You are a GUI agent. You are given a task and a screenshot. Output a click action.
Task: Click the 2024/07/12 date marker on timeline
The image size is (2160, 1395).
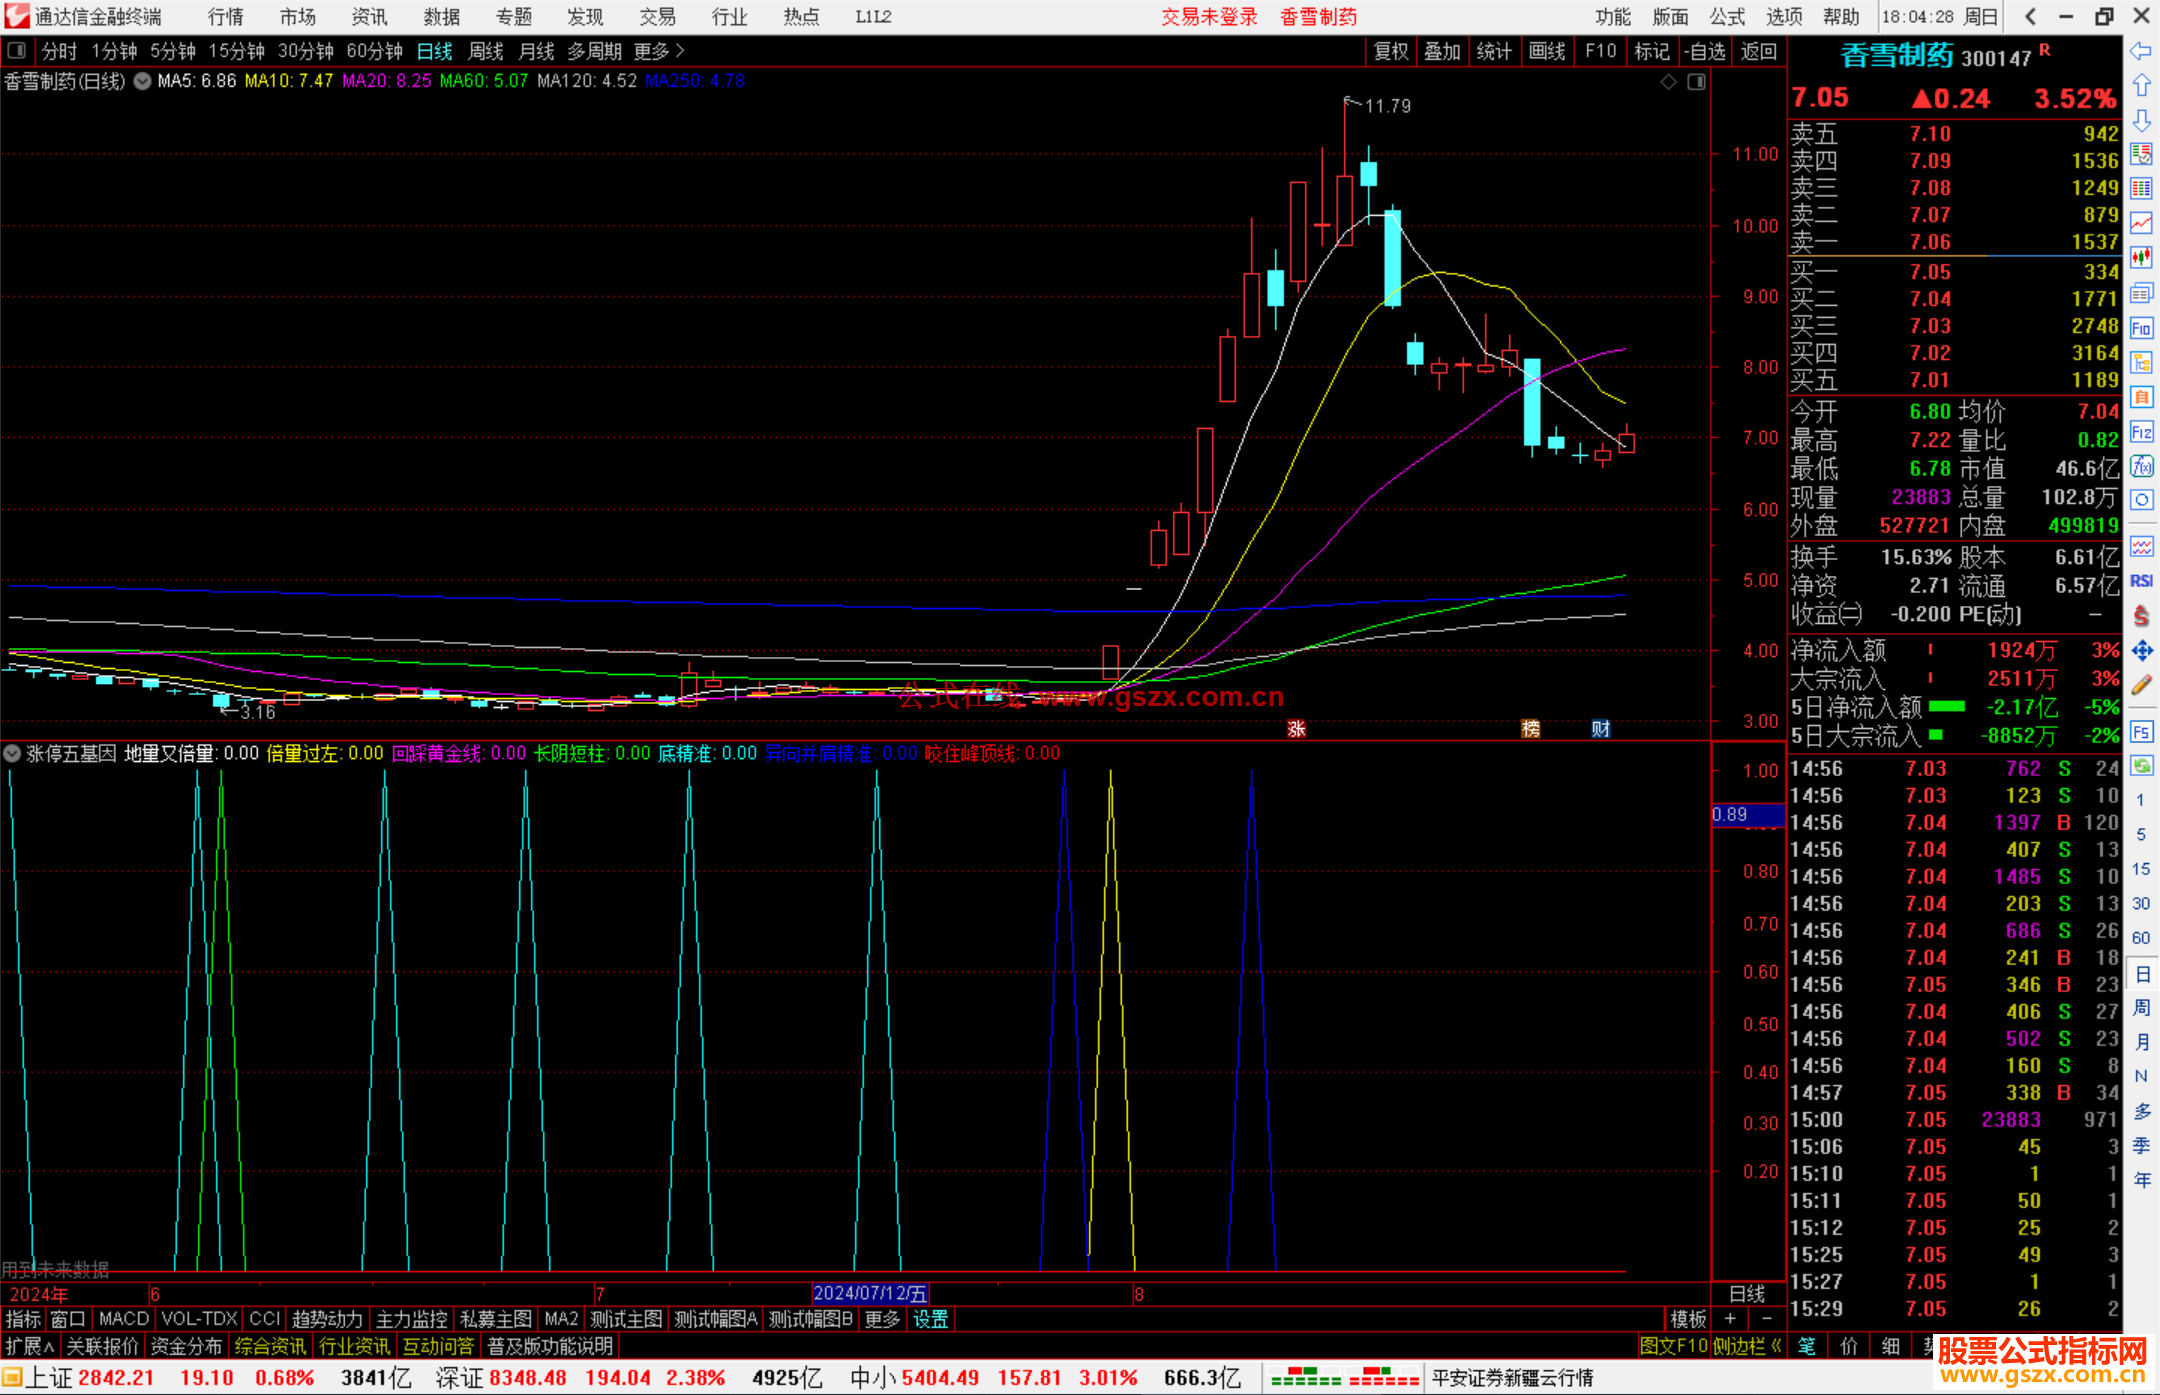pos(869,1293)
